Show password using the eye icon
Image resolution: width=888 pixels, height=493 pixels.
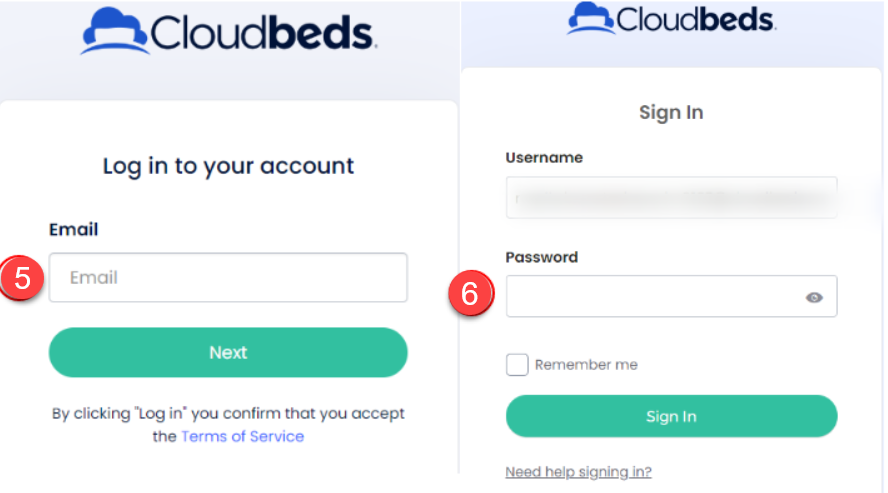coord(814,297)
